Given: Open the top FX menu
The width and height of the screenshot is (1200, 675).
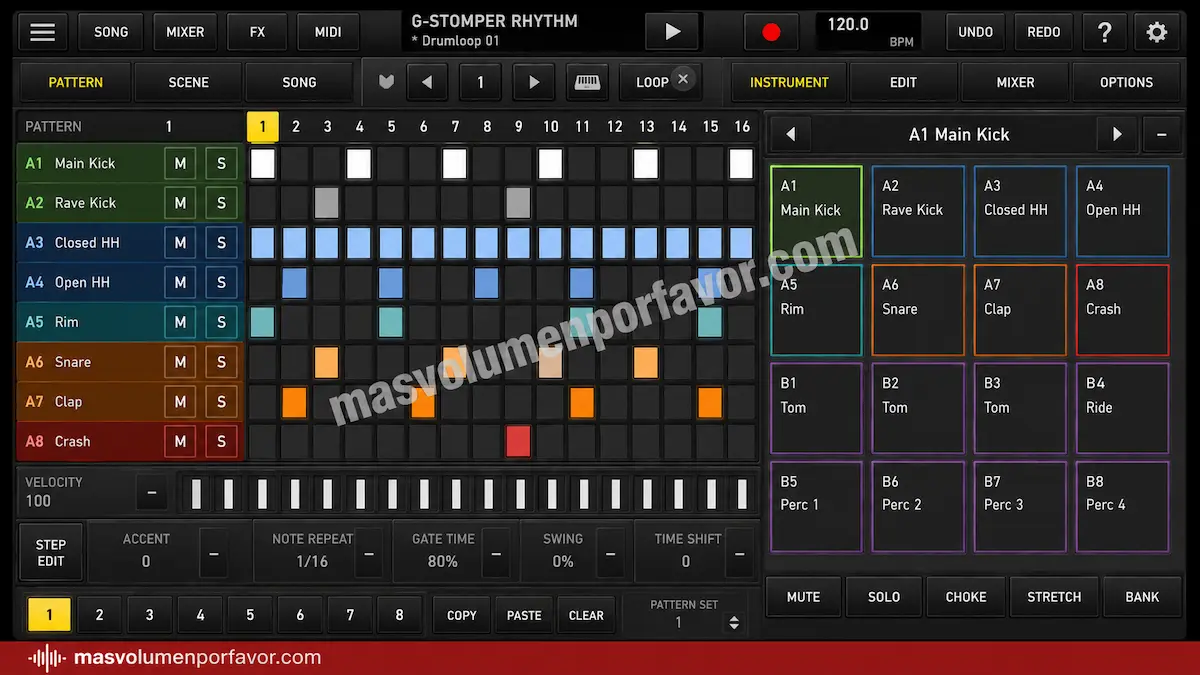Looking at the screenshot, I should pos(257,32).
